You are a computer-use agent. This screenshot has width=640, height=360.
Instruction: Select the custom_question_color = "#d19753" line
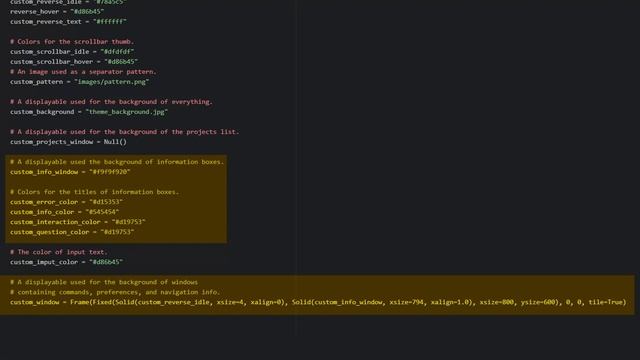72,232
